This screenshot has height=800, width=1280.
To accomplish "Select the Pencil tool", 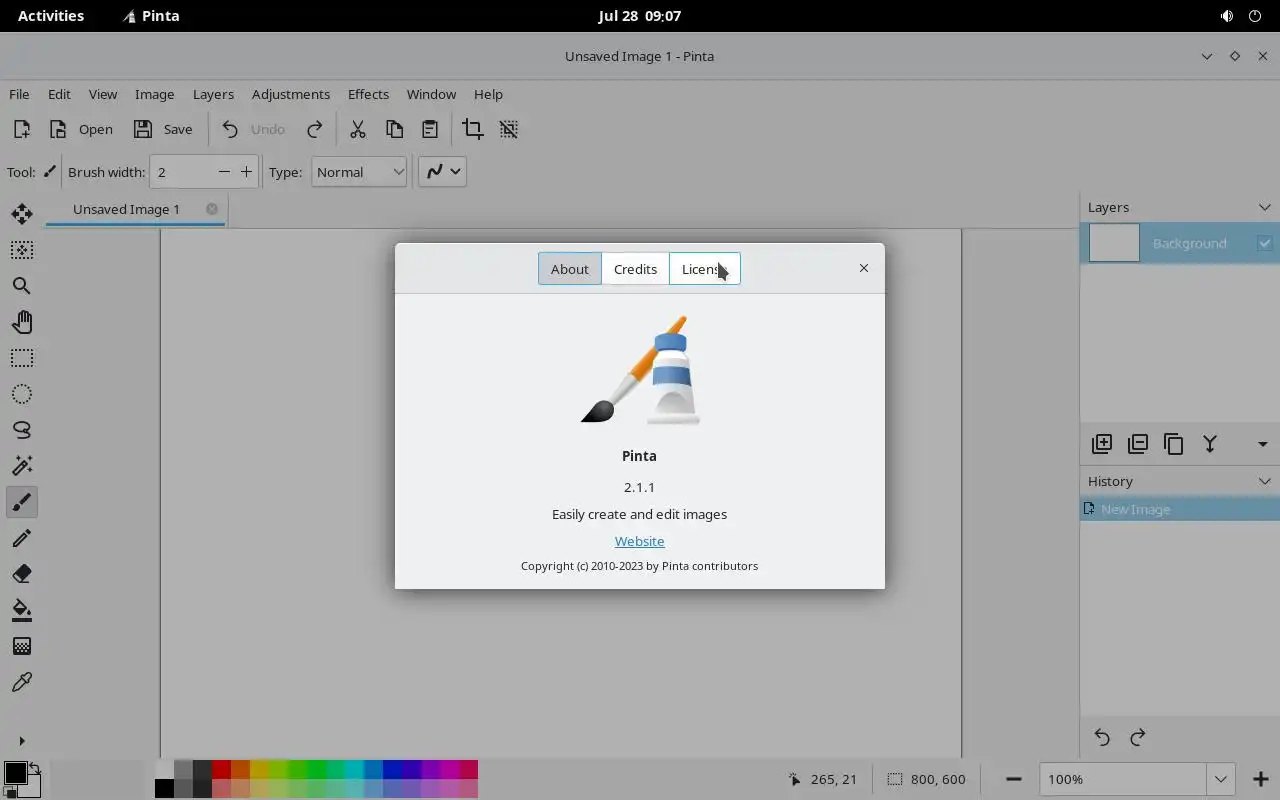I will (x=22, y=538).
